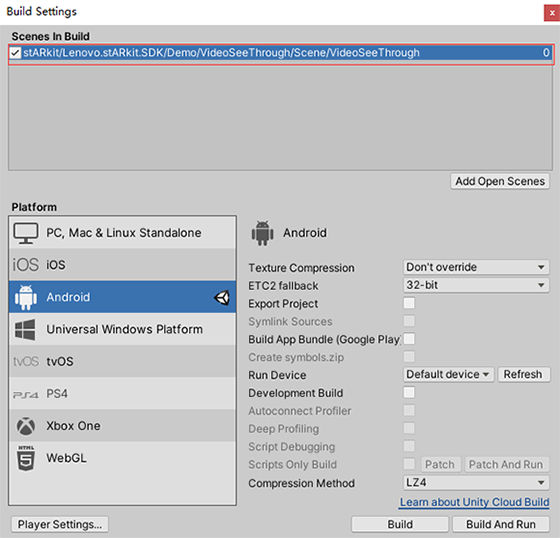Viewport: 560px width, 538px height.
Task: Select the PC, Mac & Linux Standalone monitor icon
Action: point(26,233)
